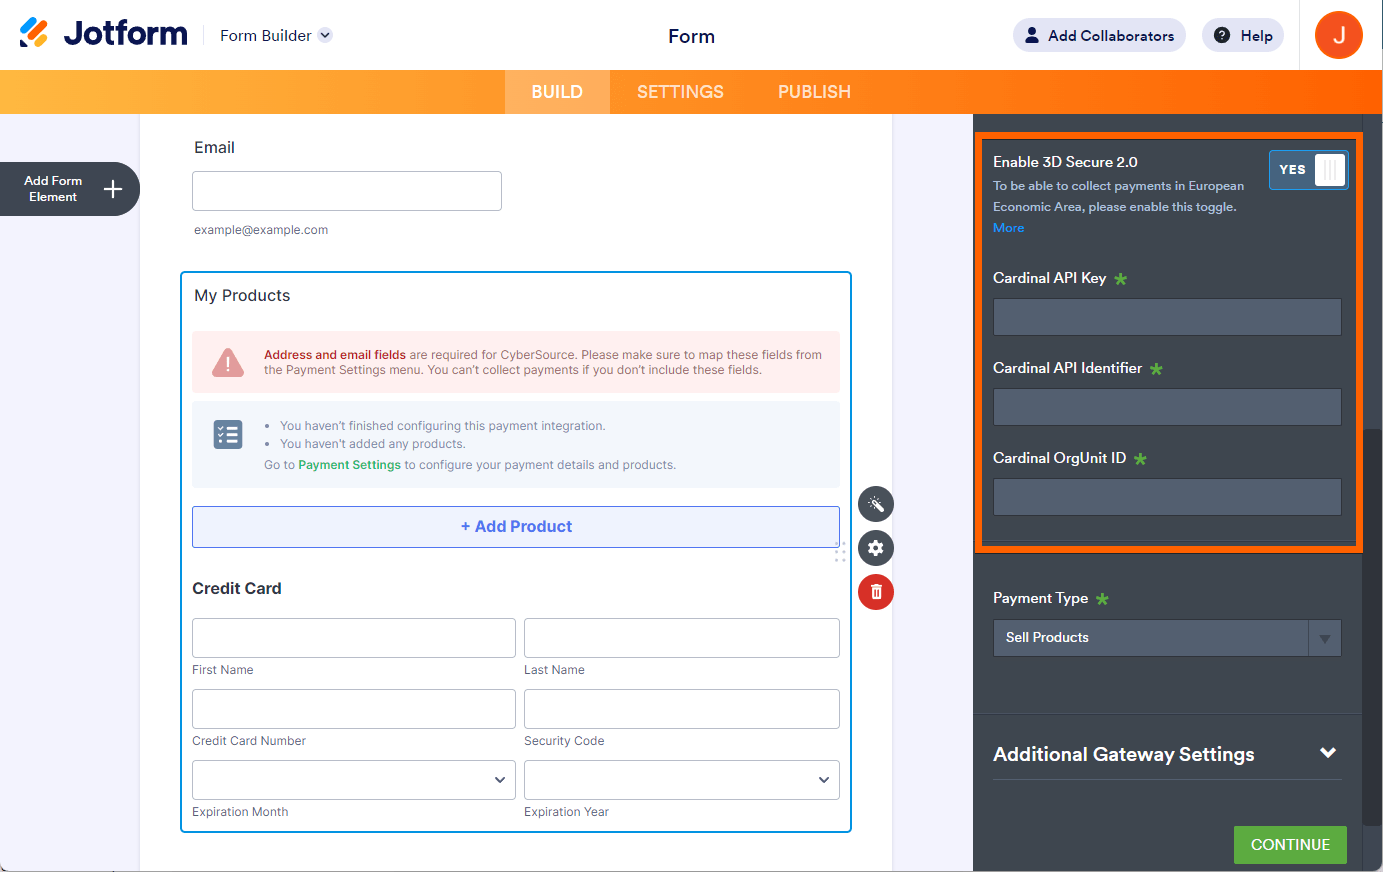Open the Payment Type dropdown
The width and height of the screenshot is (1383, 872).
1166,638
